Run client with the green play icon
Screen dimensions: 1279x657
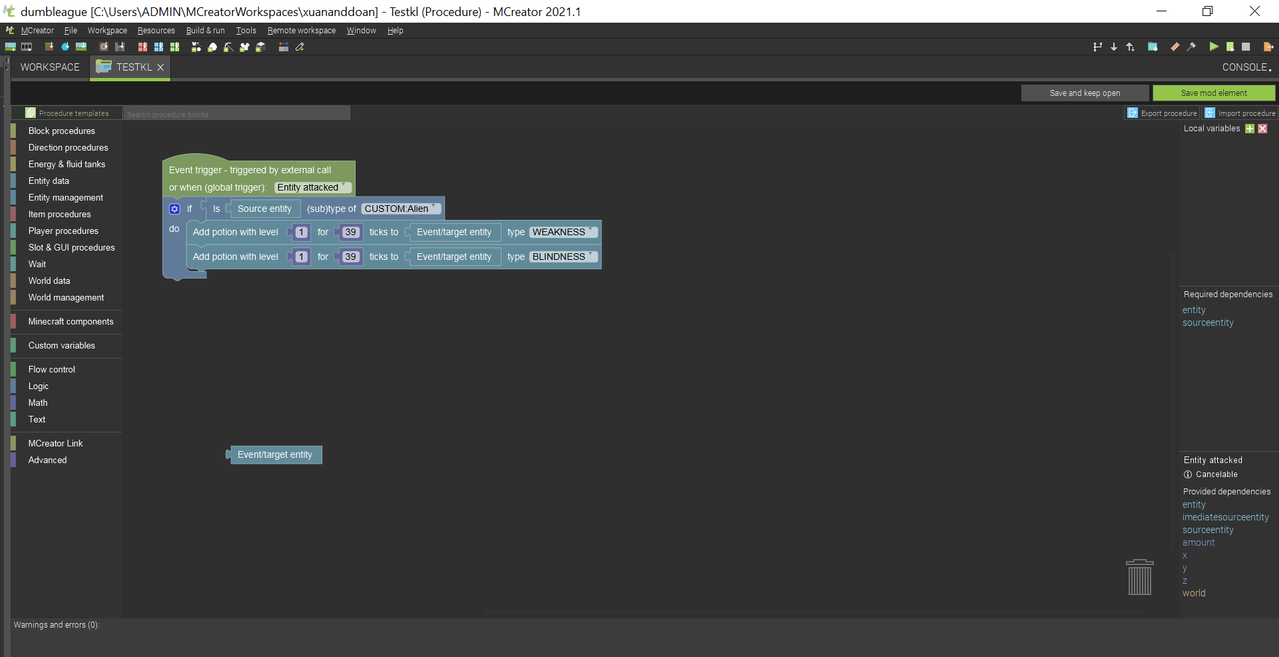(1214, 46)
